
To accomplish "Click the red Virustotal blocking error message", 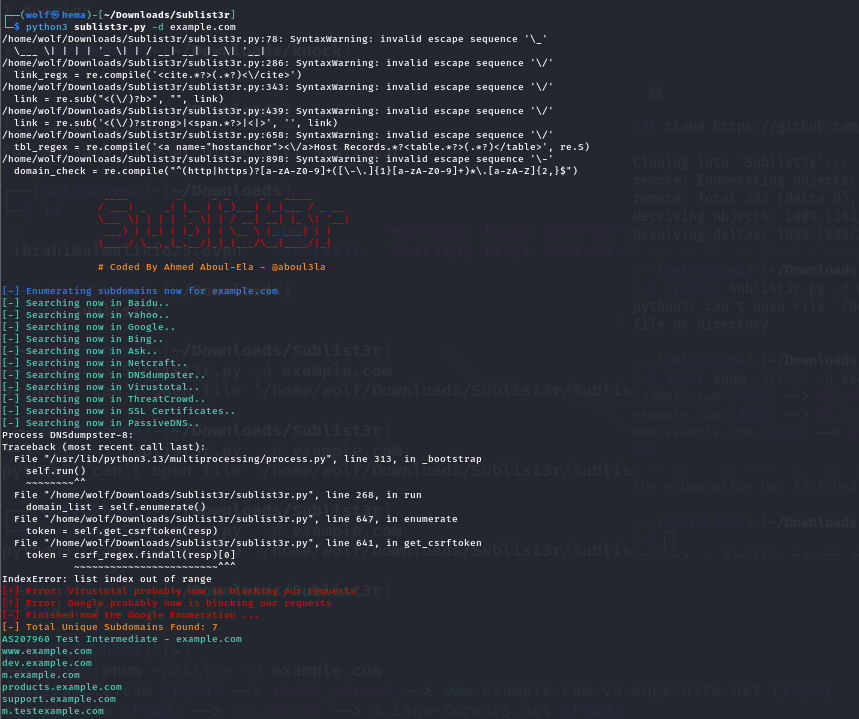I will [x=180, y=591].
